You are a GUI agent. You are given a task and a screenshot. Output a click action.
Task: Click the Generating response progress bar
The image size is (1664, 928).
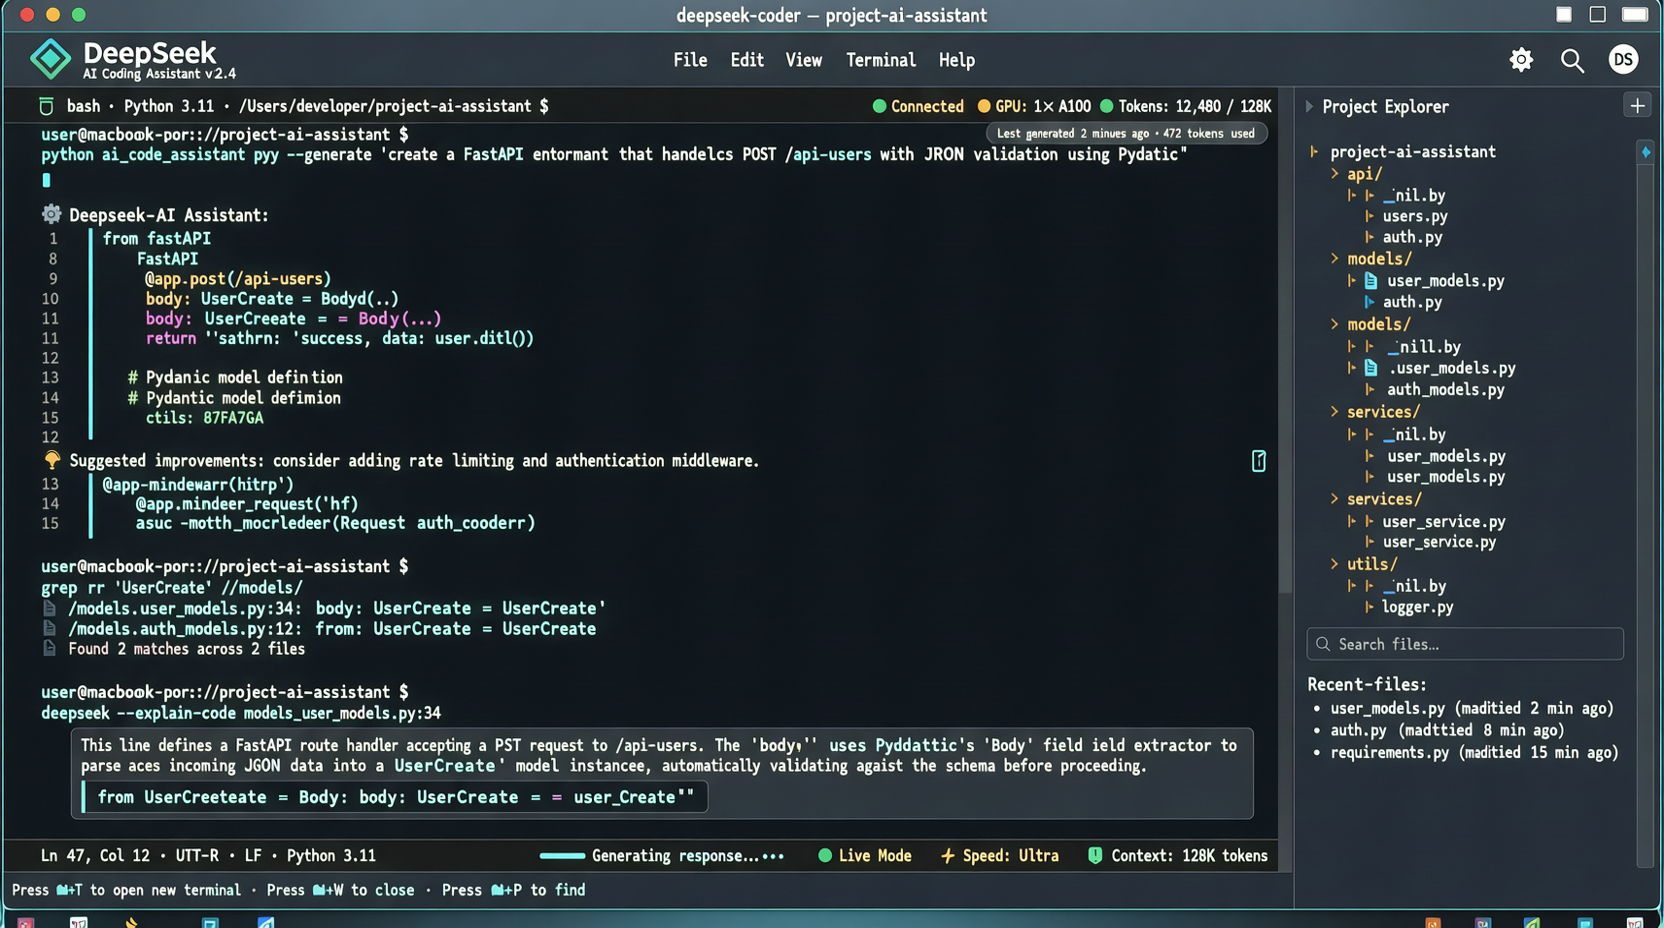[x=562, y=856]
